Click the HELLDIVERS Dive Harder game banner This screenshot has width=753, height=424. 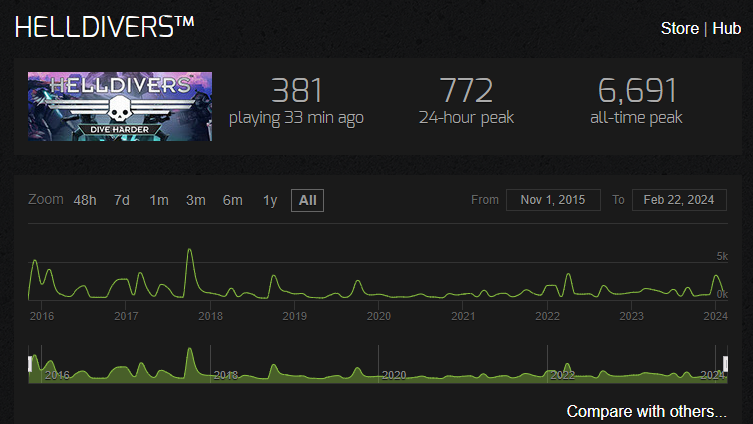click(120, 106)
